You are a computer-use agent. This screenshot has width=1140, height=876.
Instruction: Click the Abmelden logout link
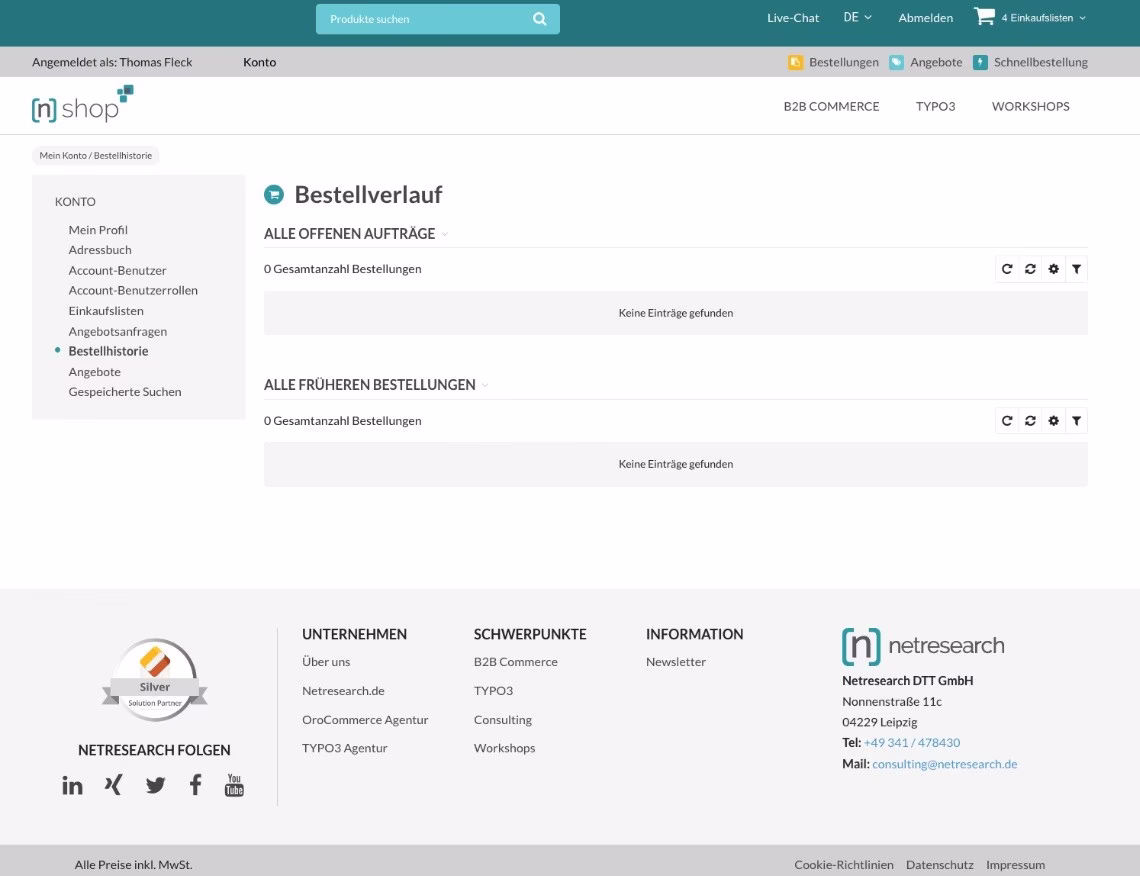(x=925, y=17)
